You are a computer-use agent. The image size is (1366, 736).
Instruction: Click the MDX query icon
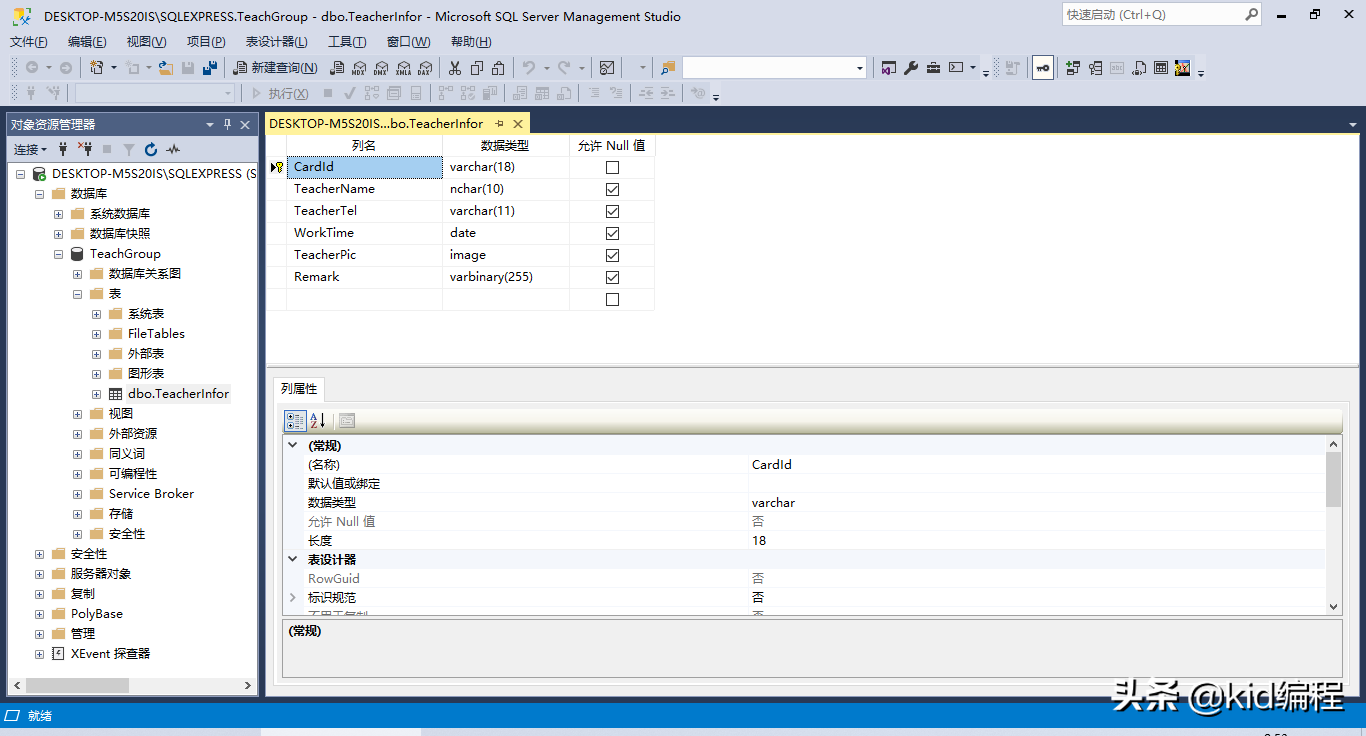point(359,68)
